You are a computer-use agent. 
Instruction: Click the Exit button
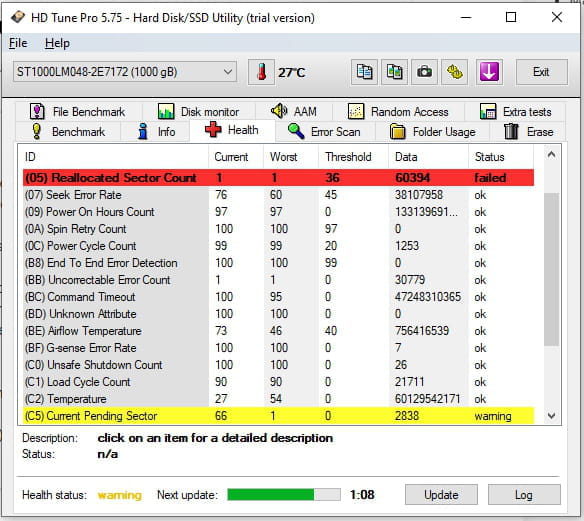(x=542, y=72)
